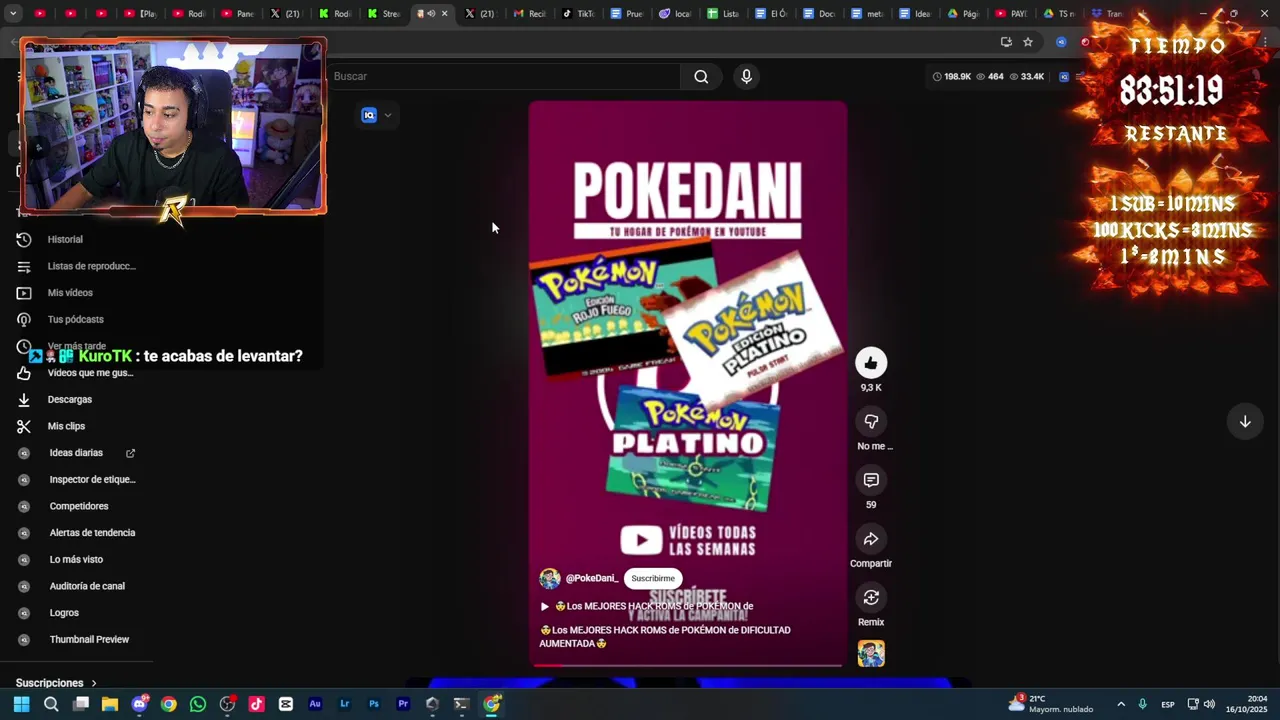Switch to the Gmail 'Recil' tab
The width and height of the screenshot is (1280, 720).
(x=530, y=14)
